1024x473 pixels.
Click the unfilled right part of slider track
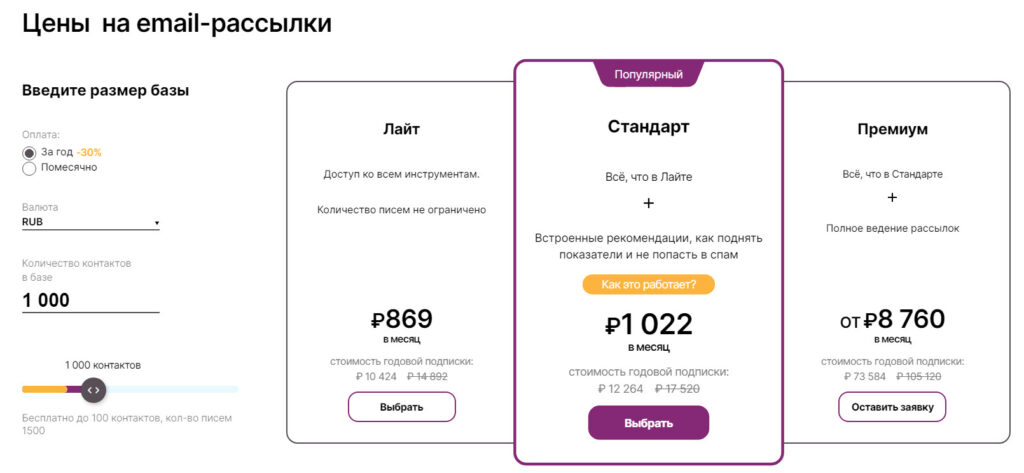[170, 389]
